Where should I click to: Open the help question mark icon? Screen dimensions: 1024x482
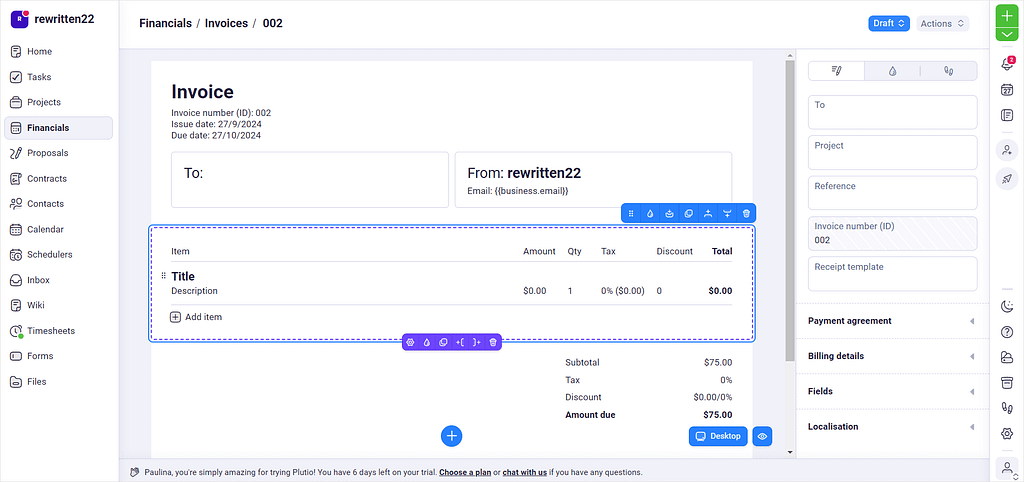[x=1007, y=332]
